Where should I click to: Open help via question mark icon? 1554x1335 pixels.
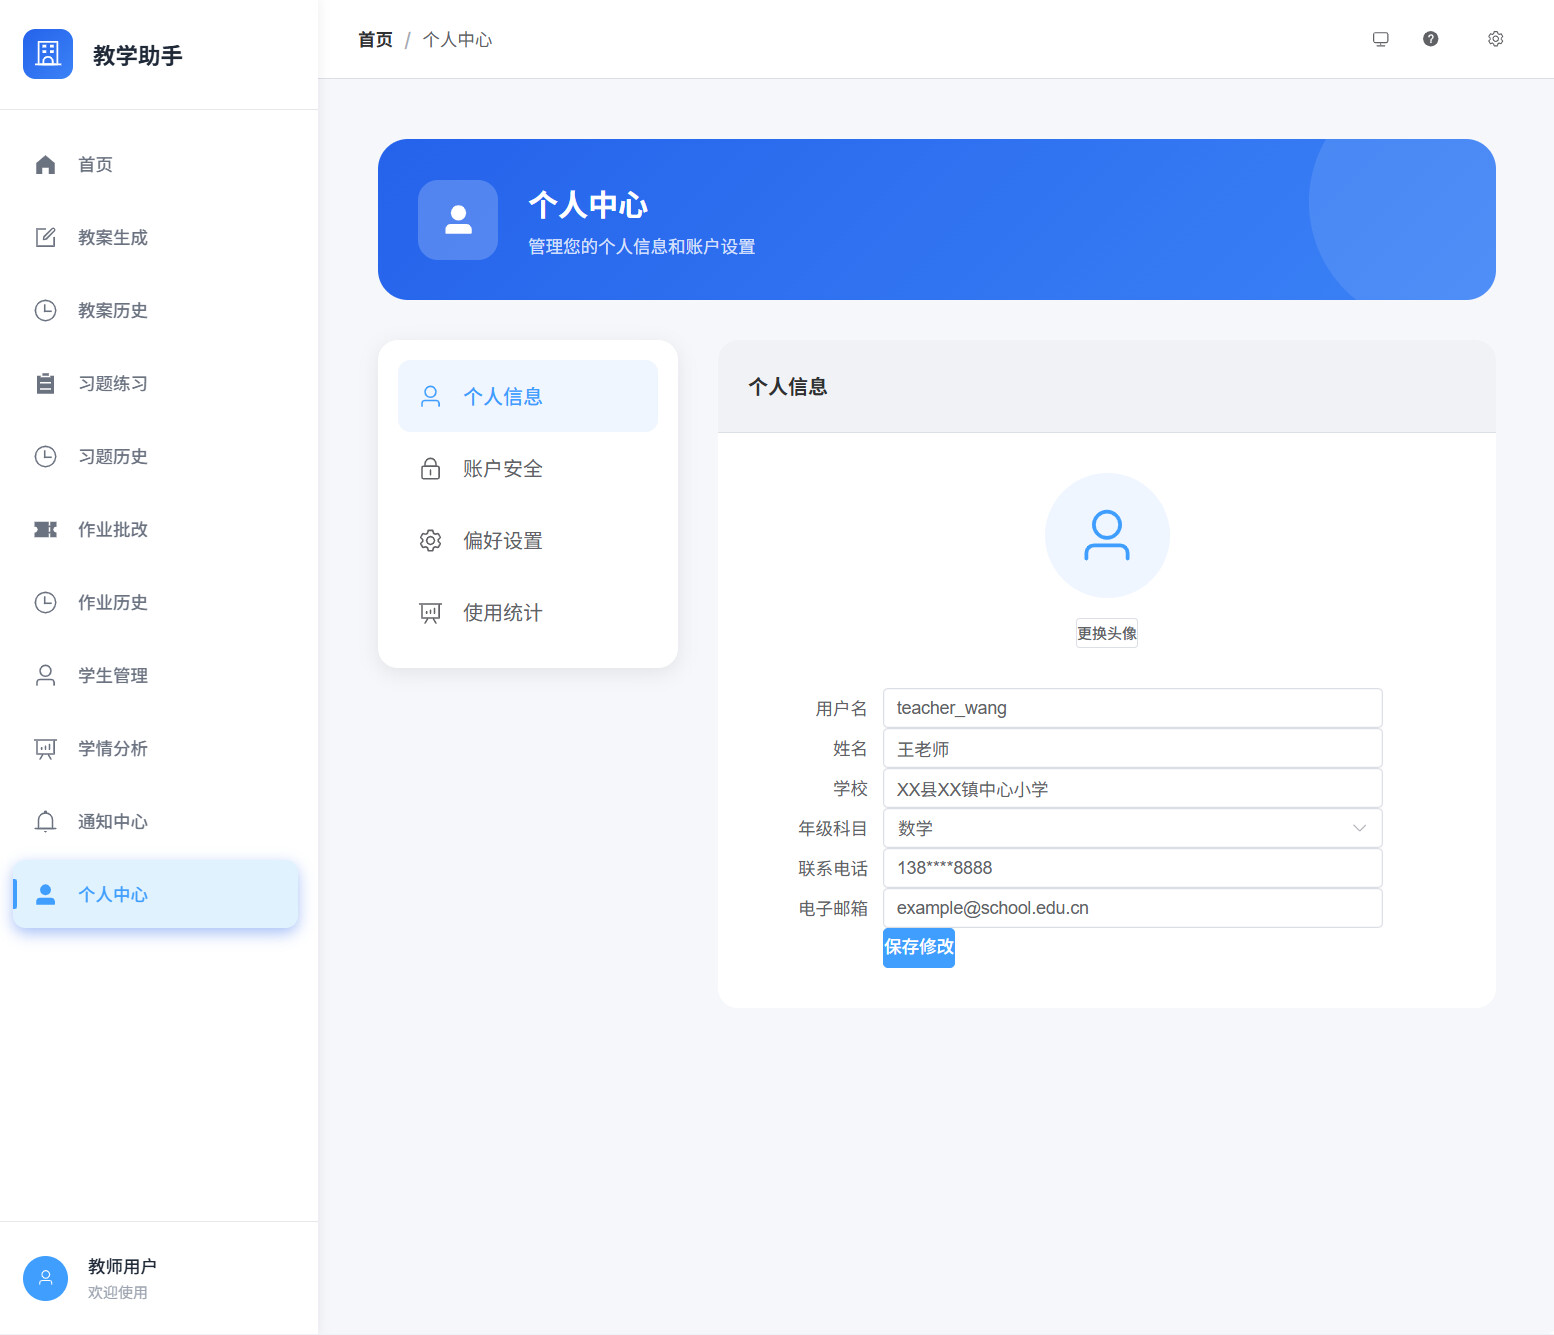(x=1430, y=39)
